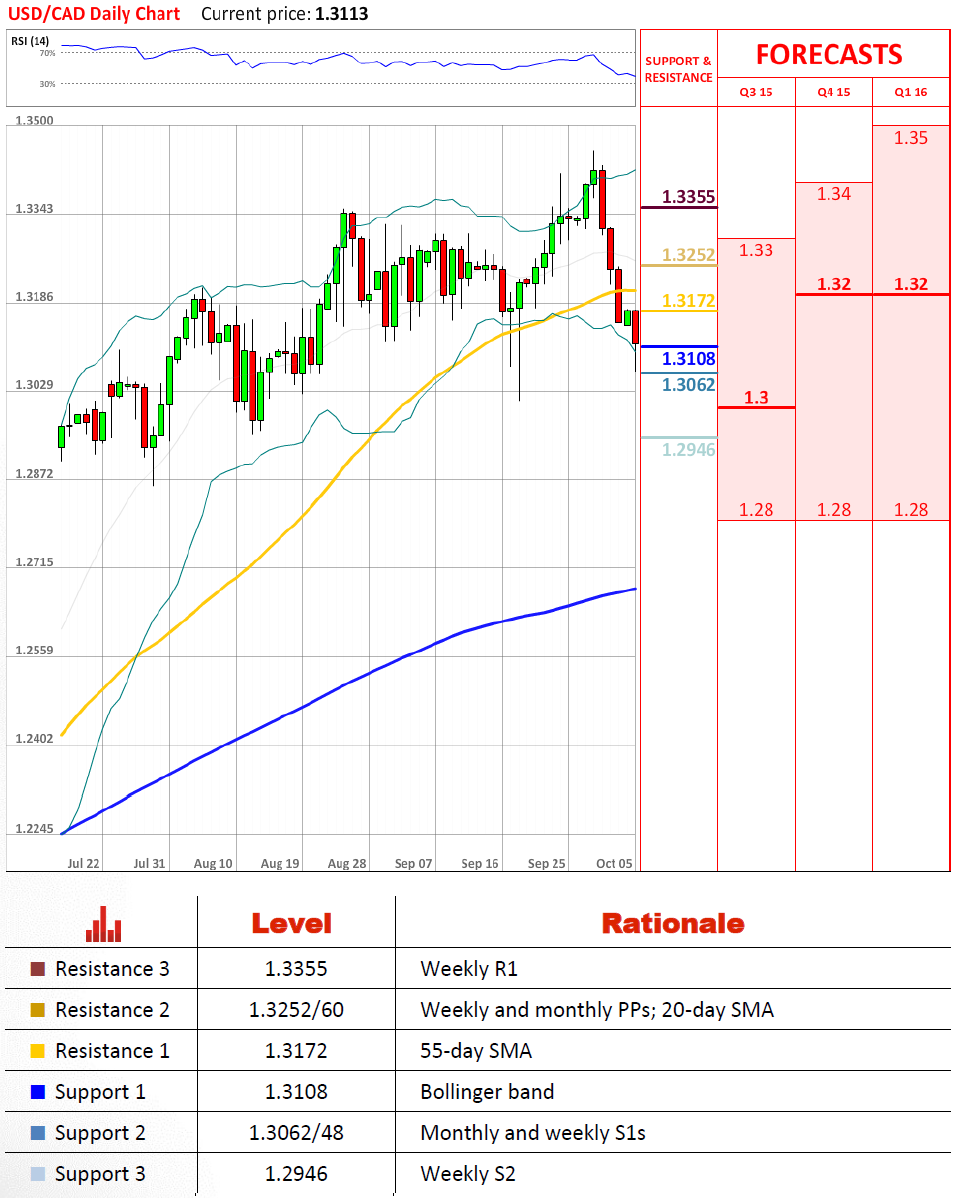Click the 1.3500 price label on y-axis
The width and height of the screenshot is (963, 1198).
pyautogui.click(x=34, y=121)
